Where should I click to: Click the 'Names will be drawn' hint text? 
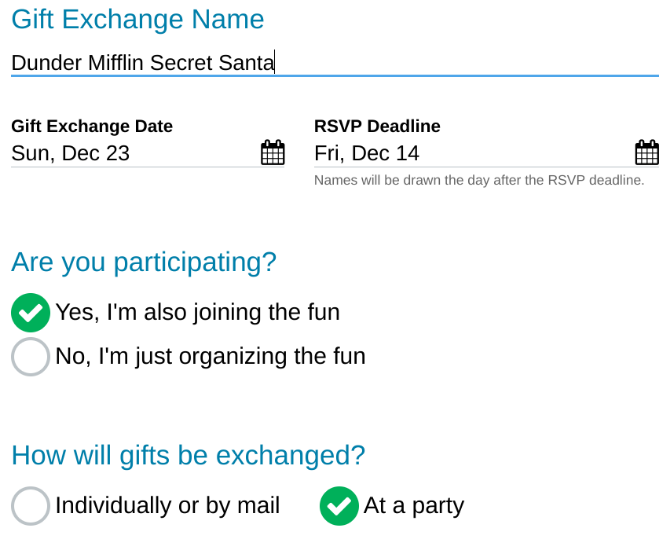coord(479,180)
